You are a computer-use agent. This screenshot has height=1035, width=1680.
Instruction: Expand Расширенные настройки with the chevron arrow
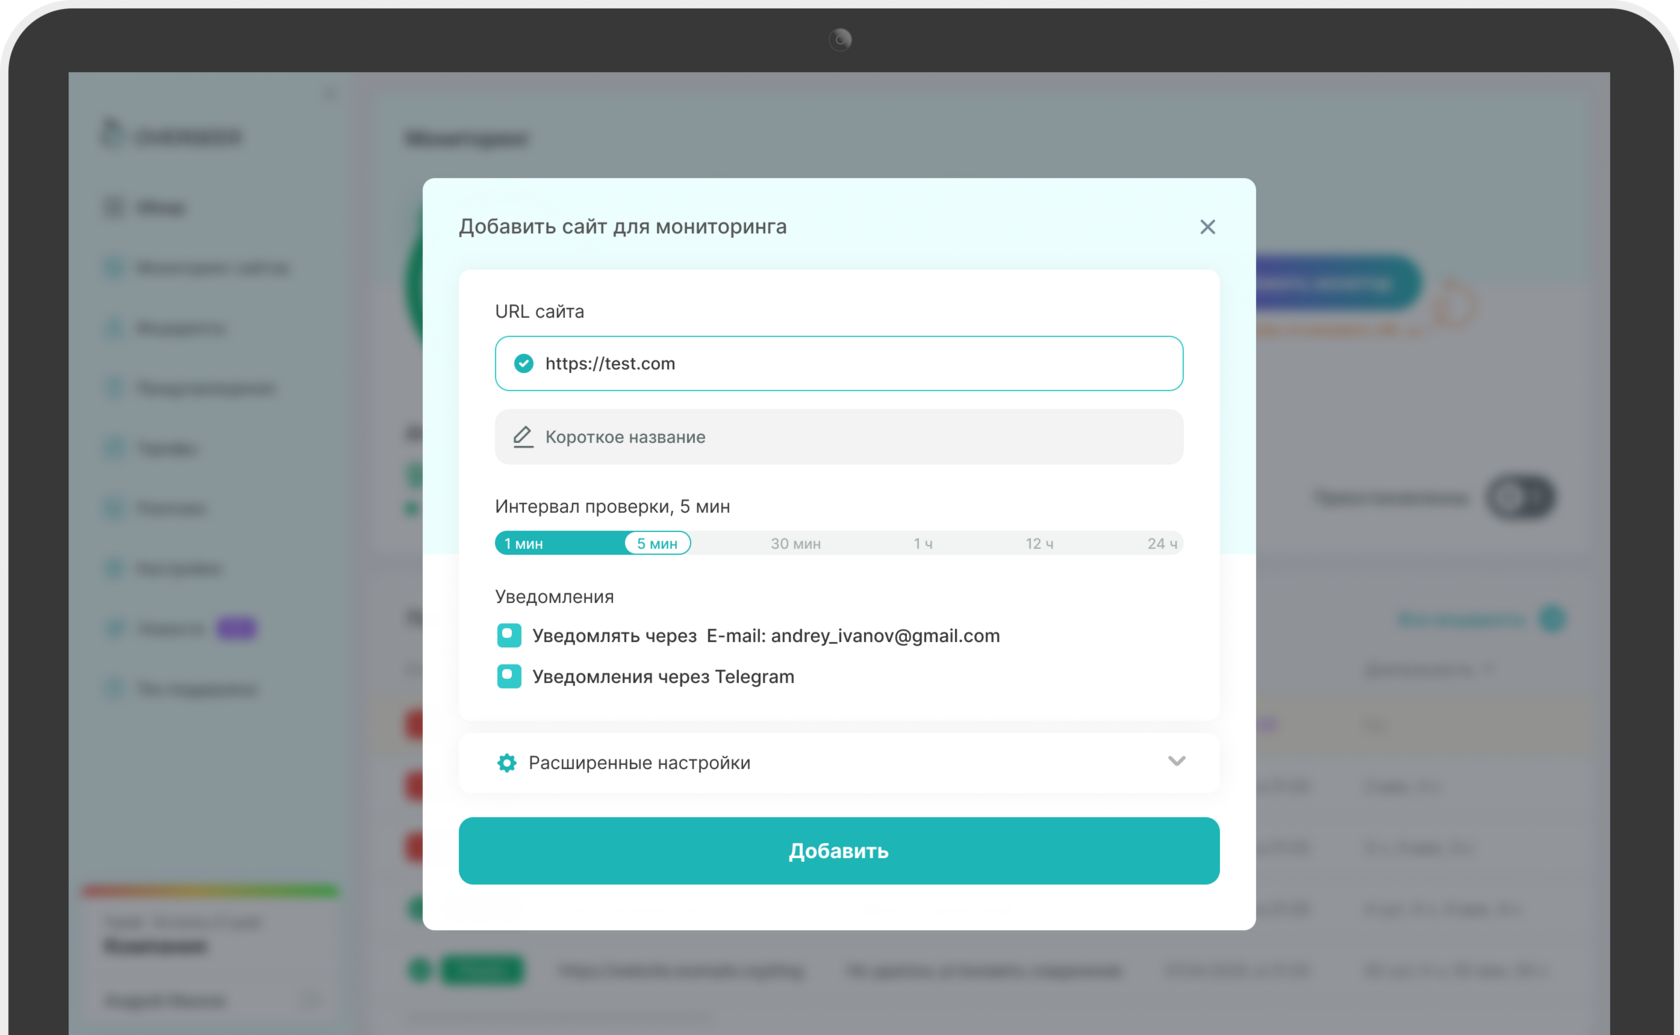click(1176, 762)
